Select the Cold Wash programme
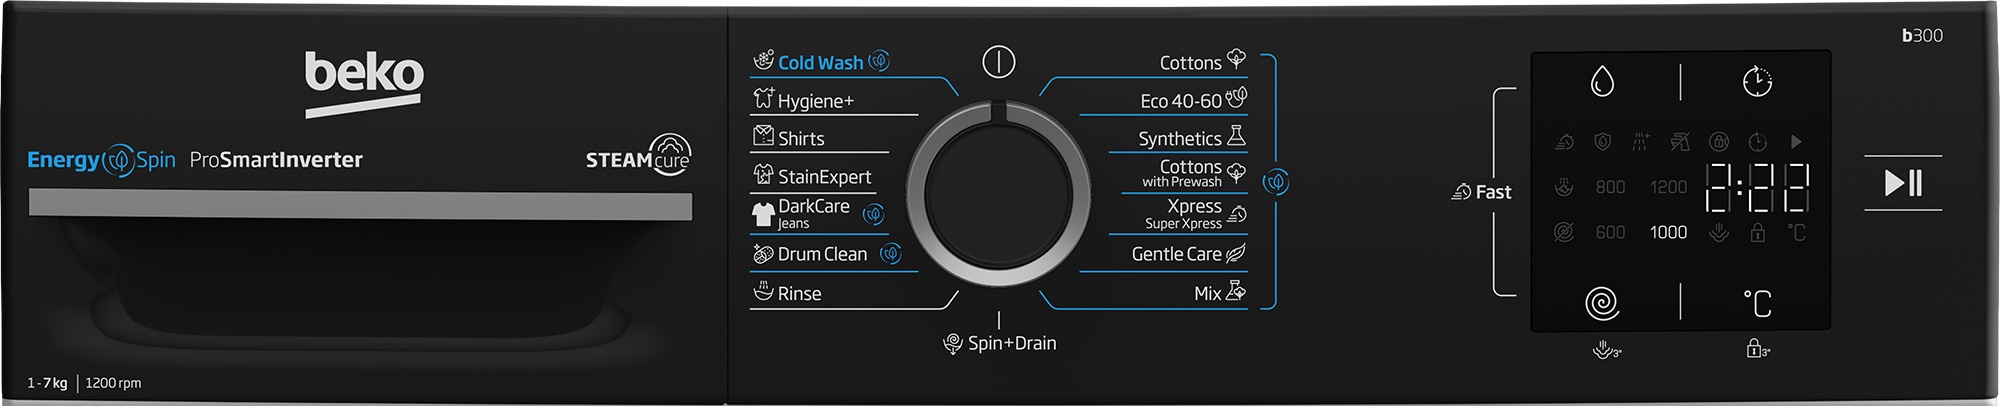 point(820,62)
